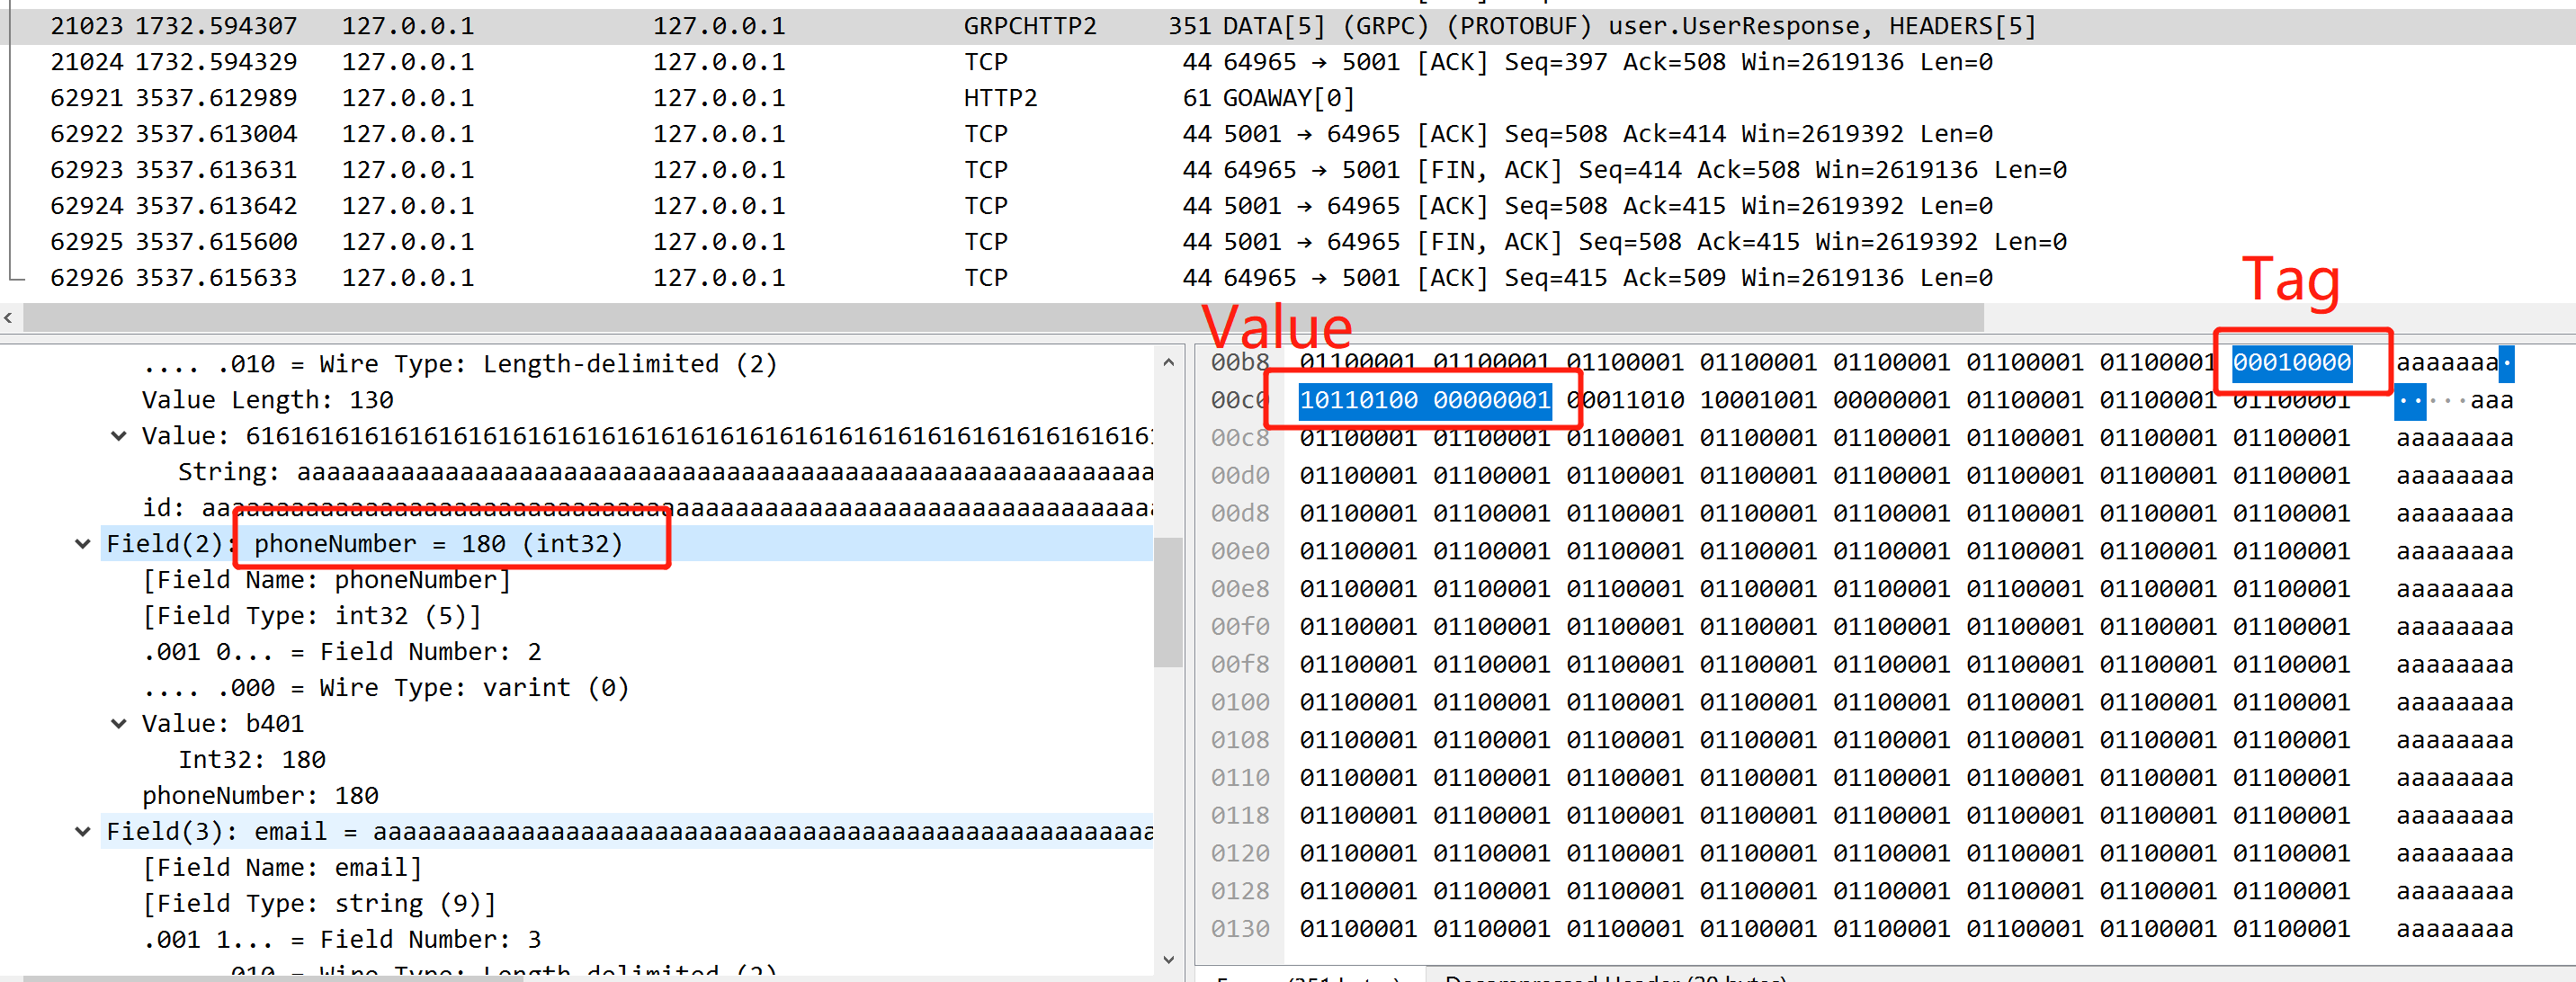Select packet 62924 TCP row
The image size is (2576, 982).
[1288, 206]
